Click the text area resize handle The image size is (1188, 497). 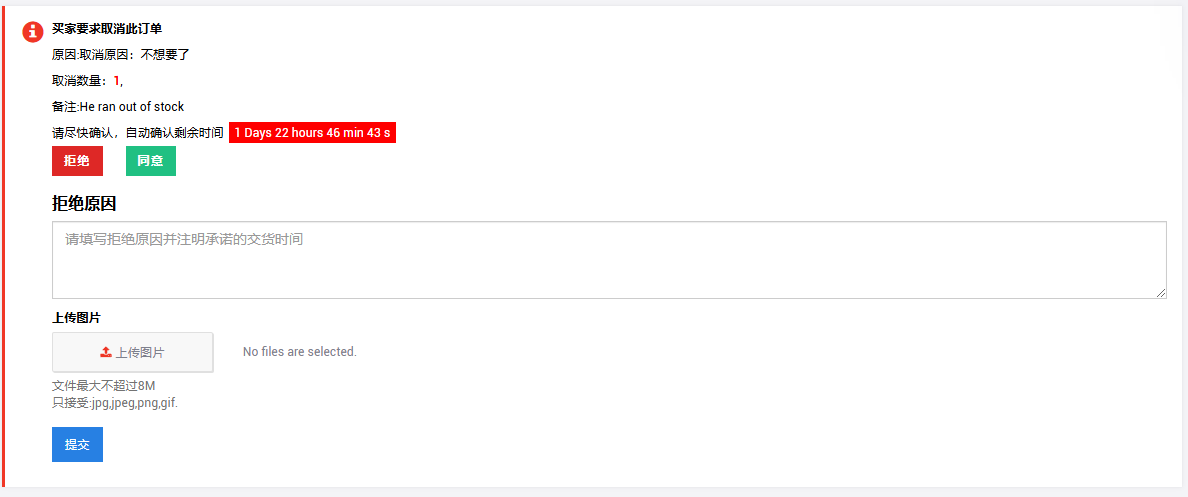[x=1161, y=293]
